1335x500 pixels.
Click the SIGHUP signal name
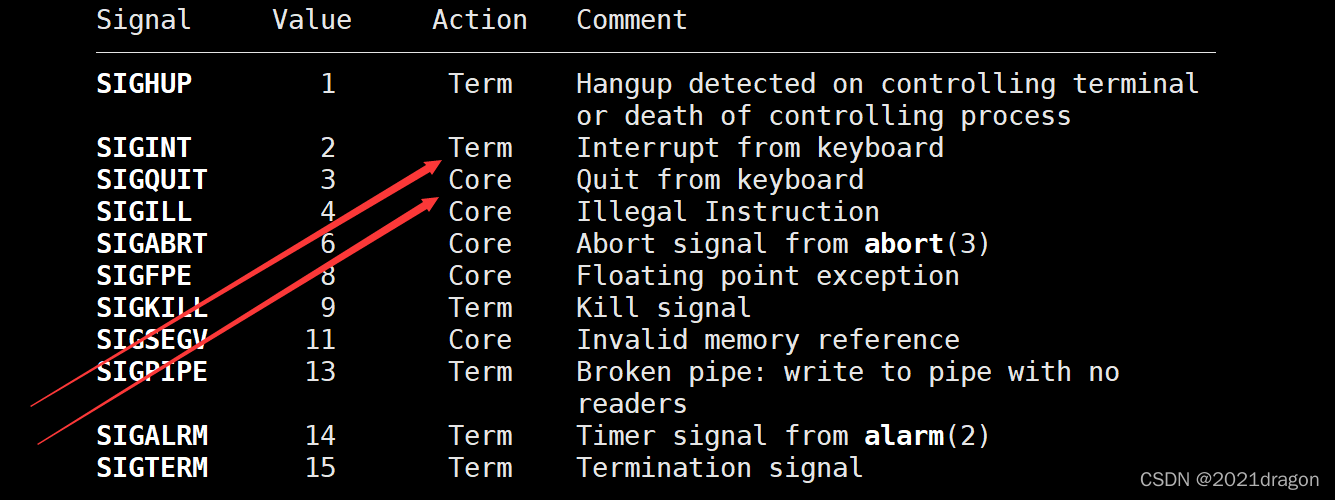pos(144,84)
